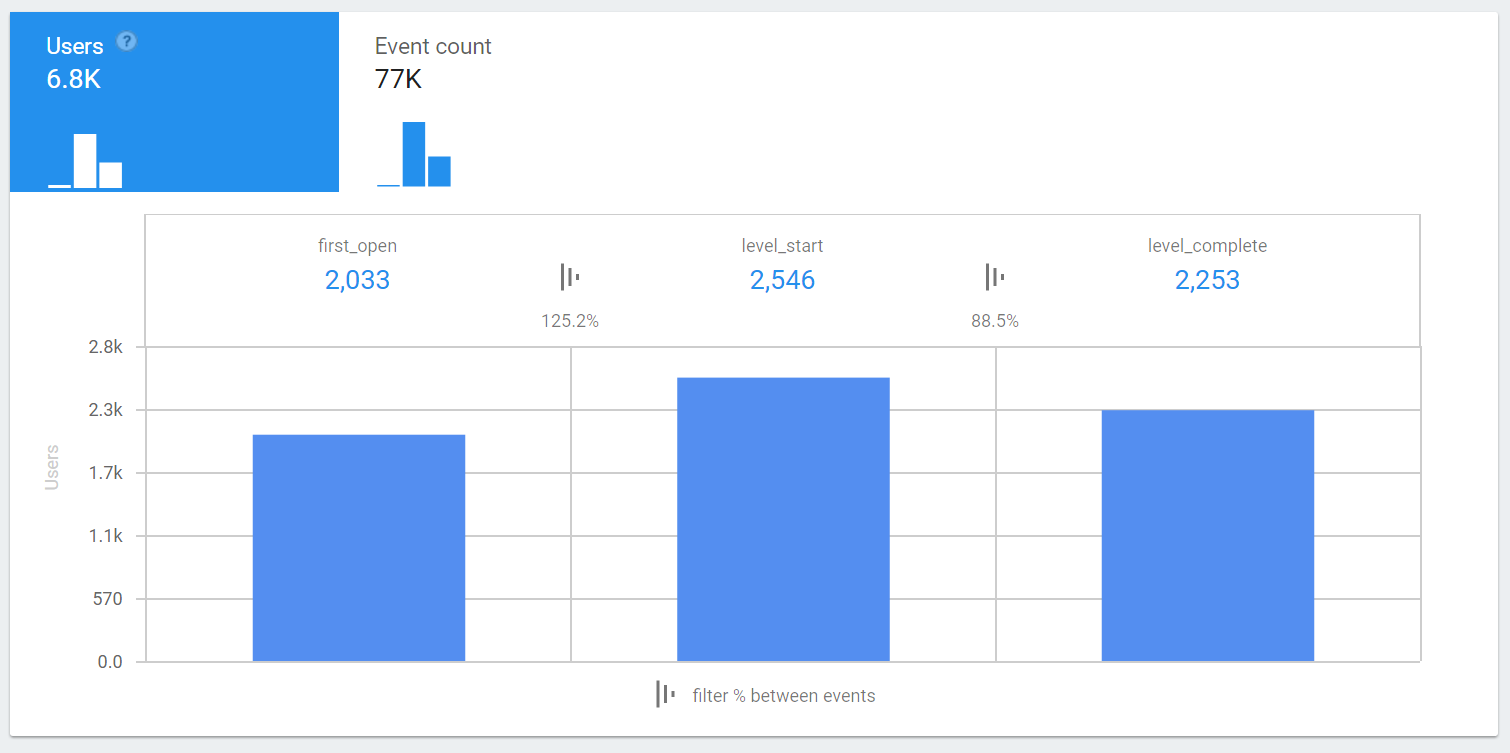Viewport: 1510px width, 753px height.
Task: Open the 2,253 level_complete user count
Action: (1207, 280)
